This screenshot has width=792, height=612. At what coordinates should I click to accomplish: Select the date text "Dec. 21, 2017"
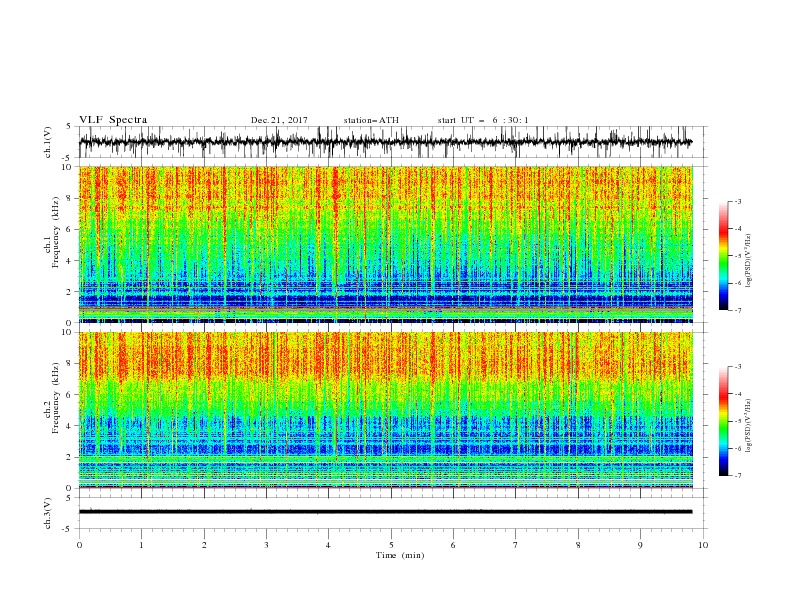[279, 120]
